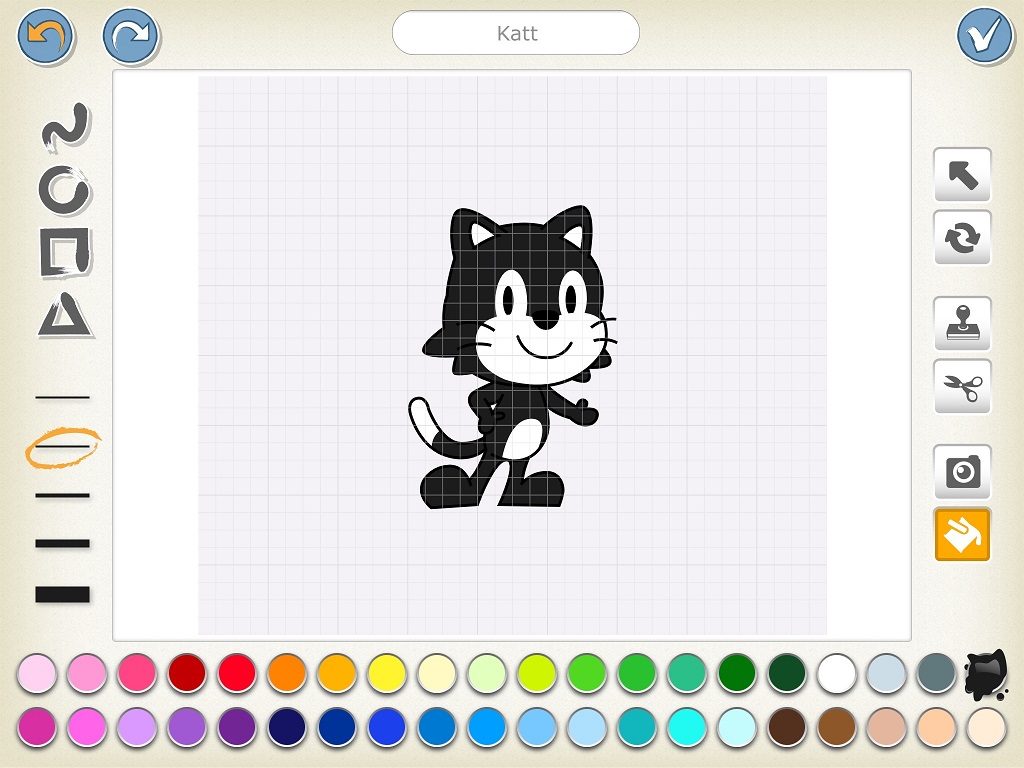
Task: Select the freehand line drawing tool
Action: [x=65, y=127]
